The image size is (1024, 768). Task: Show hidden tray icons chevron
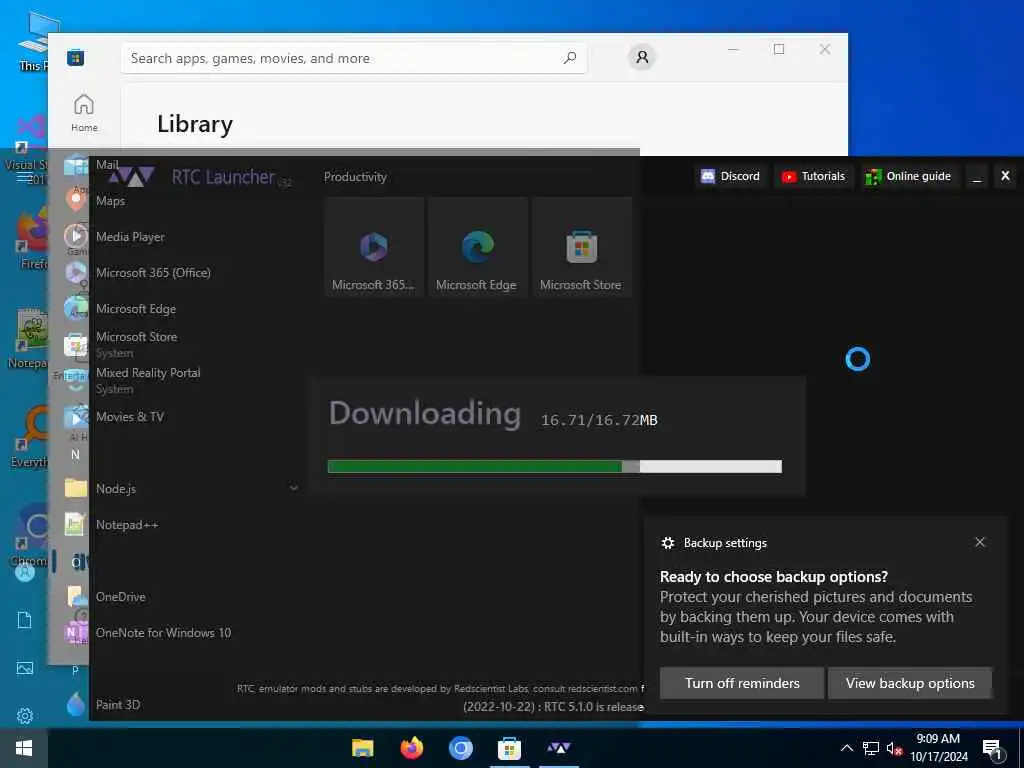click(x=846, y=748)
